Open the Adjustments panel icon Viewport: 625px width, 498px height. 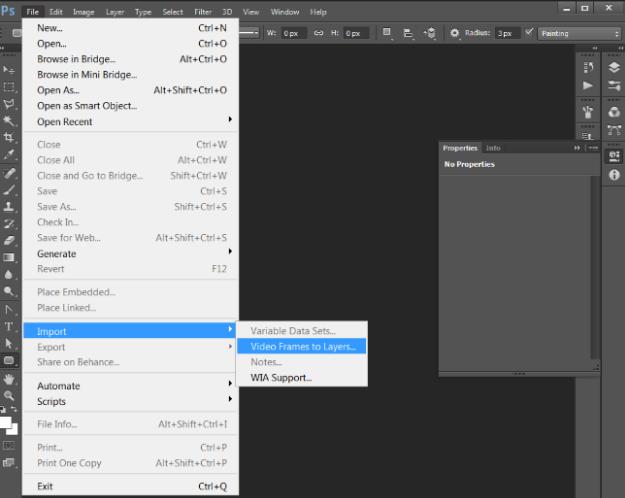614,86
